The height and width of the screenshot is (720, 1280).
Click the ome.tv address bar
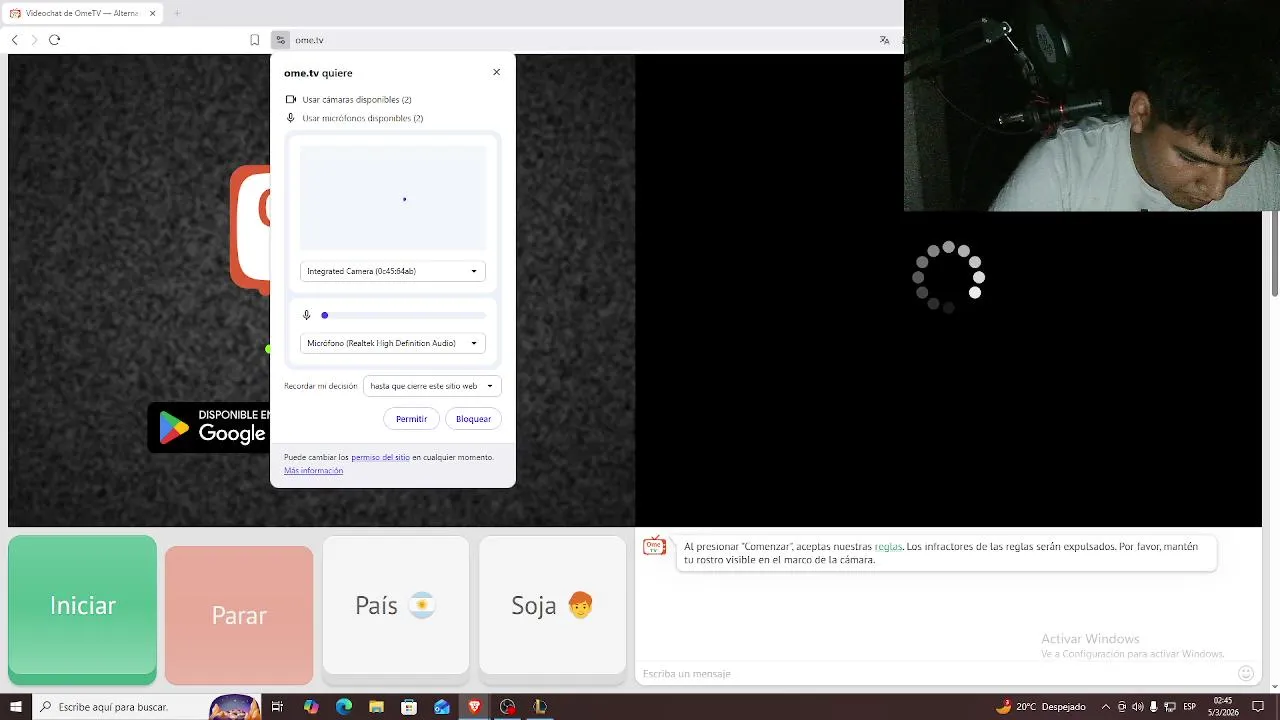[x=580, y=40]
